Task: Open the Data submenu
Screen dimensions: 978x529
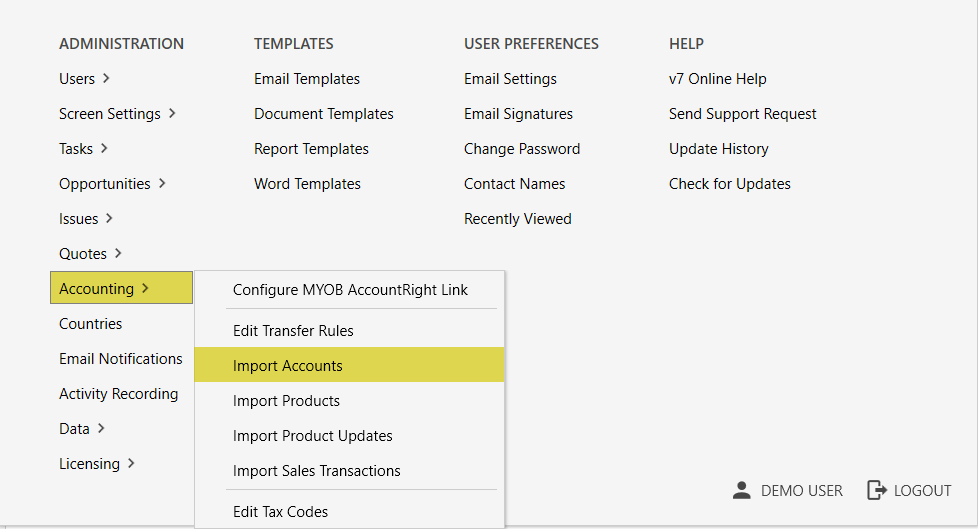Action: click(101, 428)
